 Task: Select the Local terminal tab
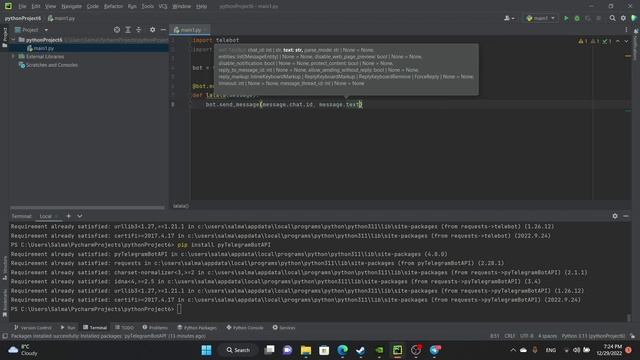[x=45, y=216]
